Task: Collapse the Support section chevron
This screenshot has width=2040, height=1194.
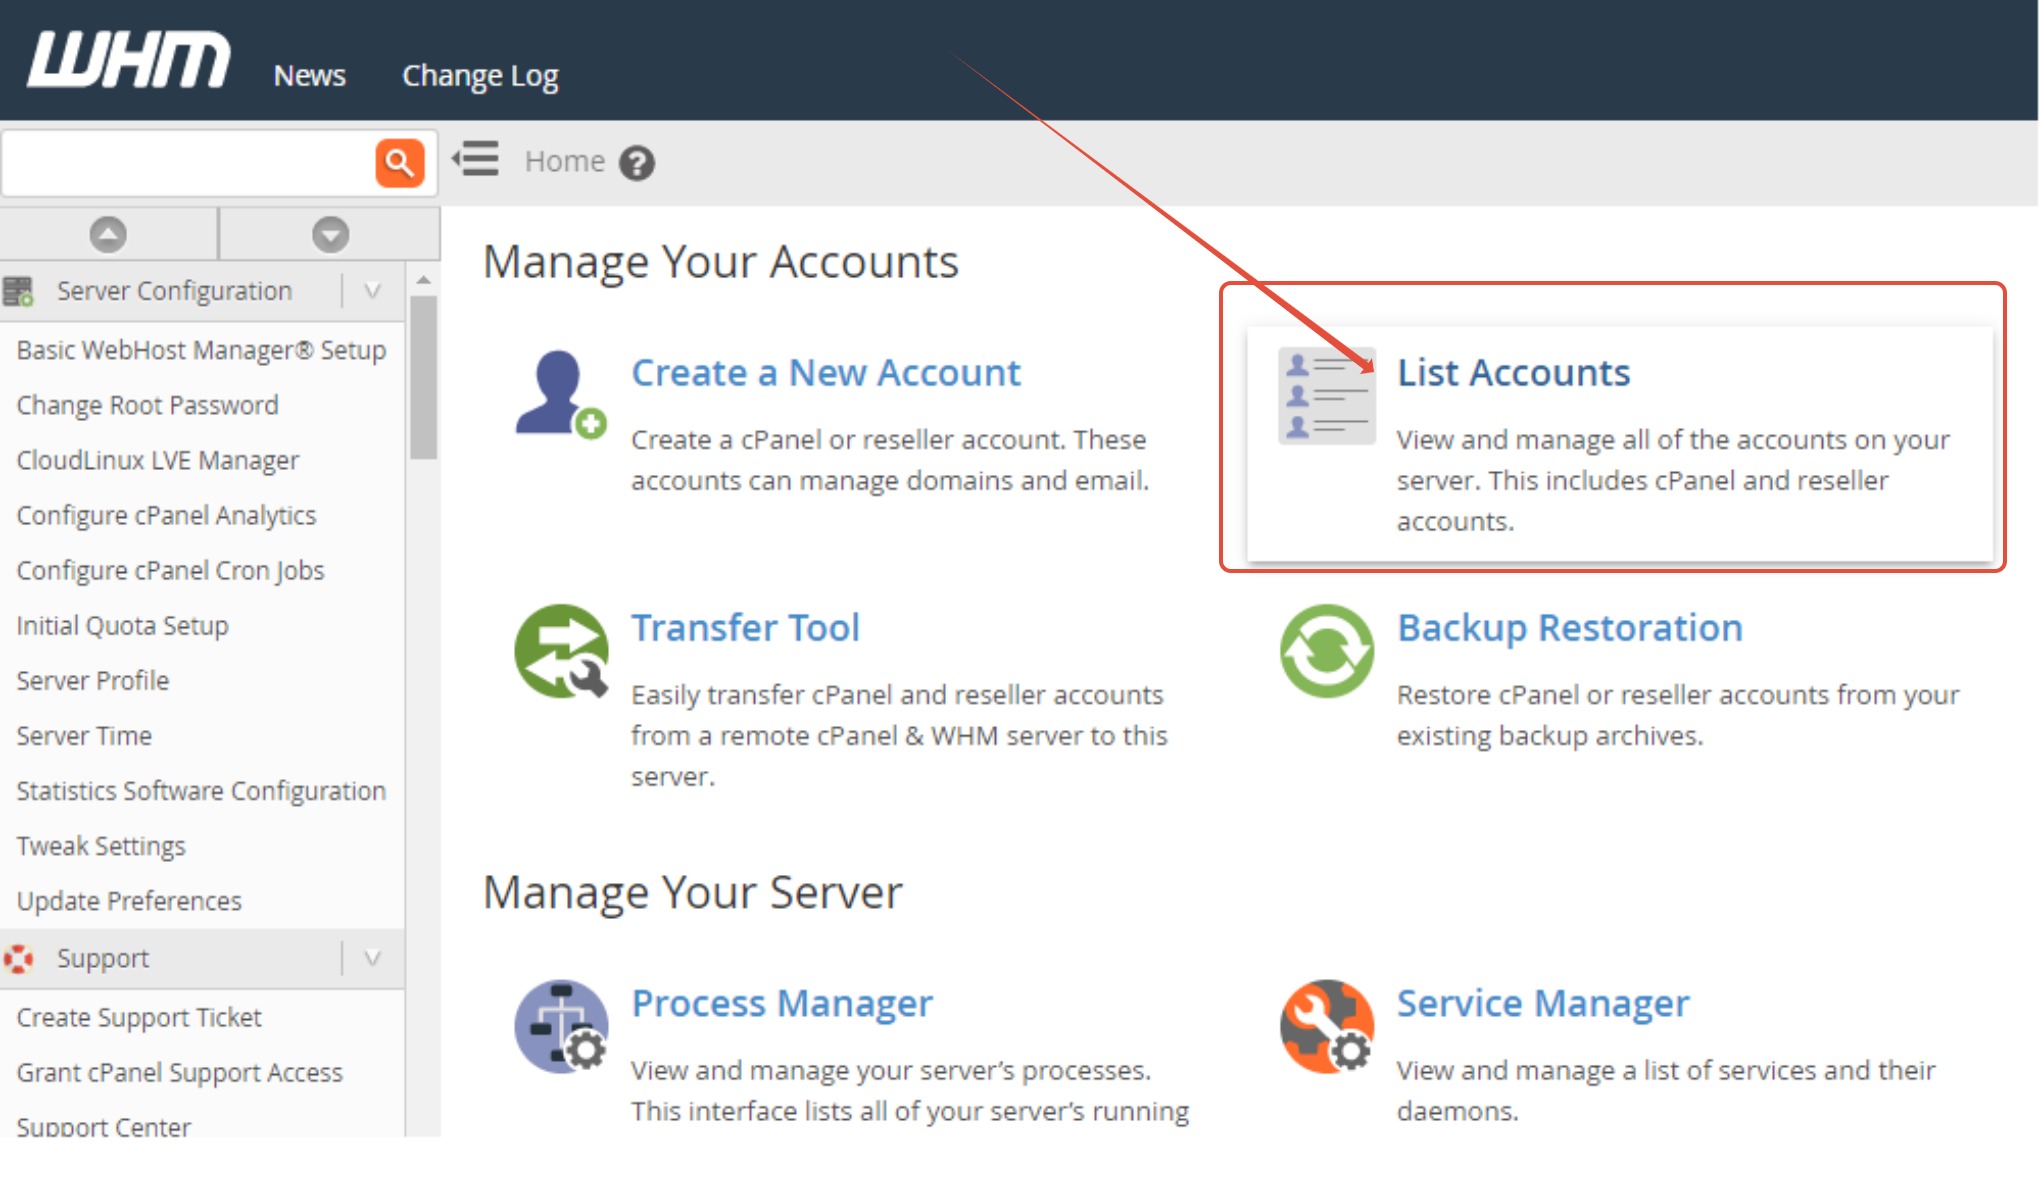Action: [x=372, y=958]
